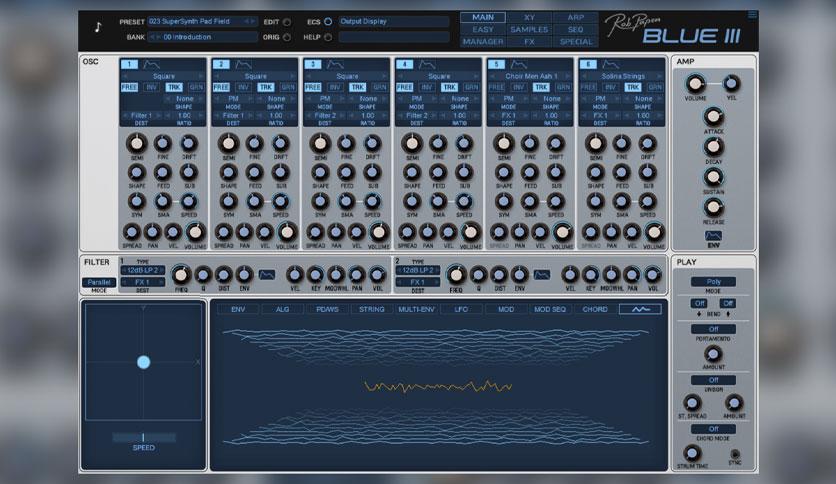Click the CHORD MODE Off button
836x484 pixels.
[713, 429]
